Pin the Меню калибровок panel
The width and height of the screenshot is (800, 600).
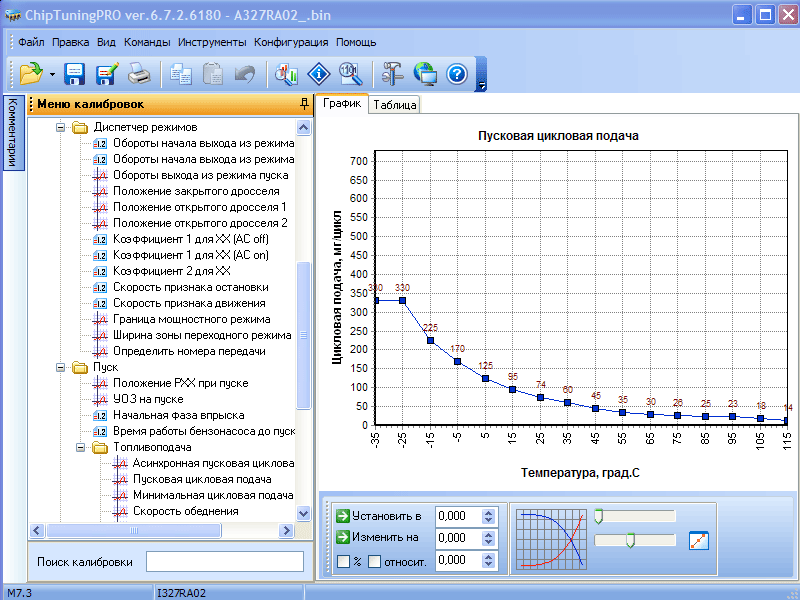point(304,104)
